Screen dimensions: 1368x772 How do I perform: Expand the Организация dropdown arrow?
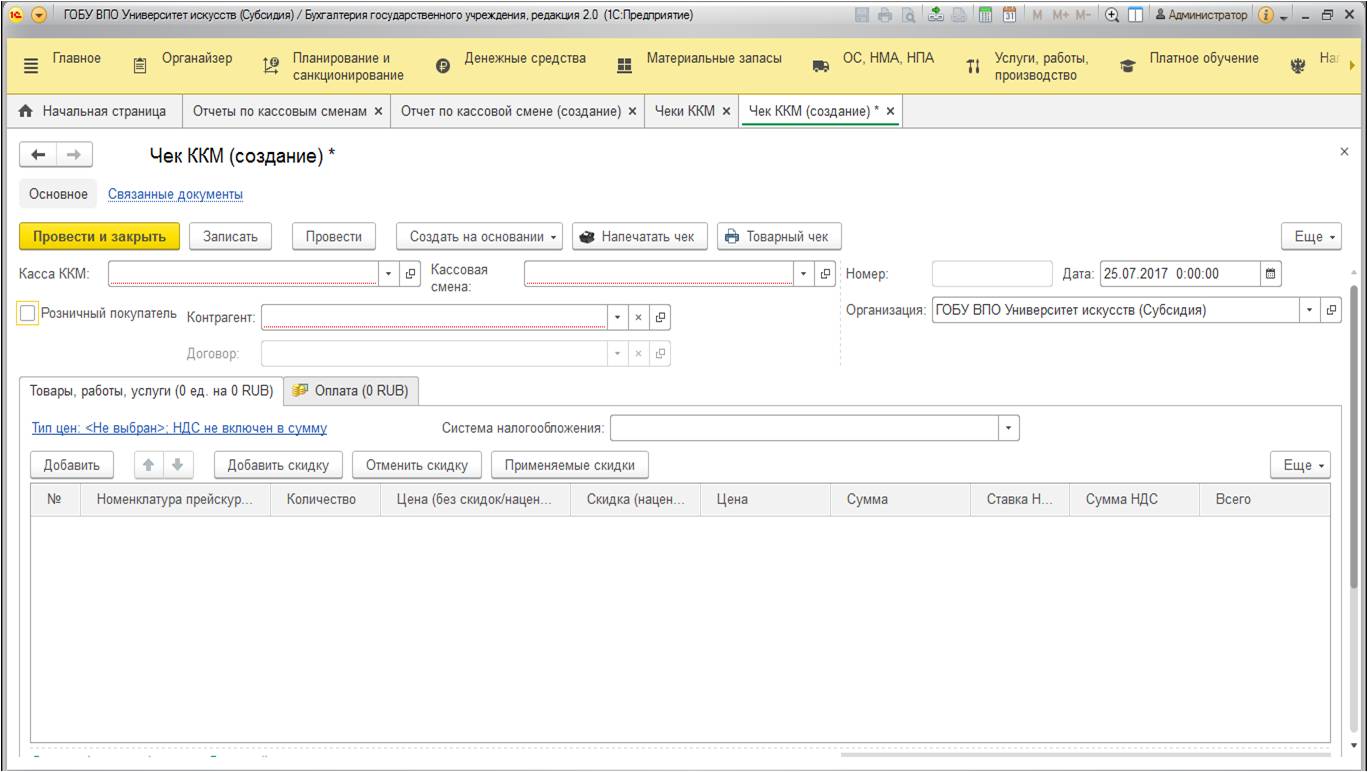(x=1311, y=310)
